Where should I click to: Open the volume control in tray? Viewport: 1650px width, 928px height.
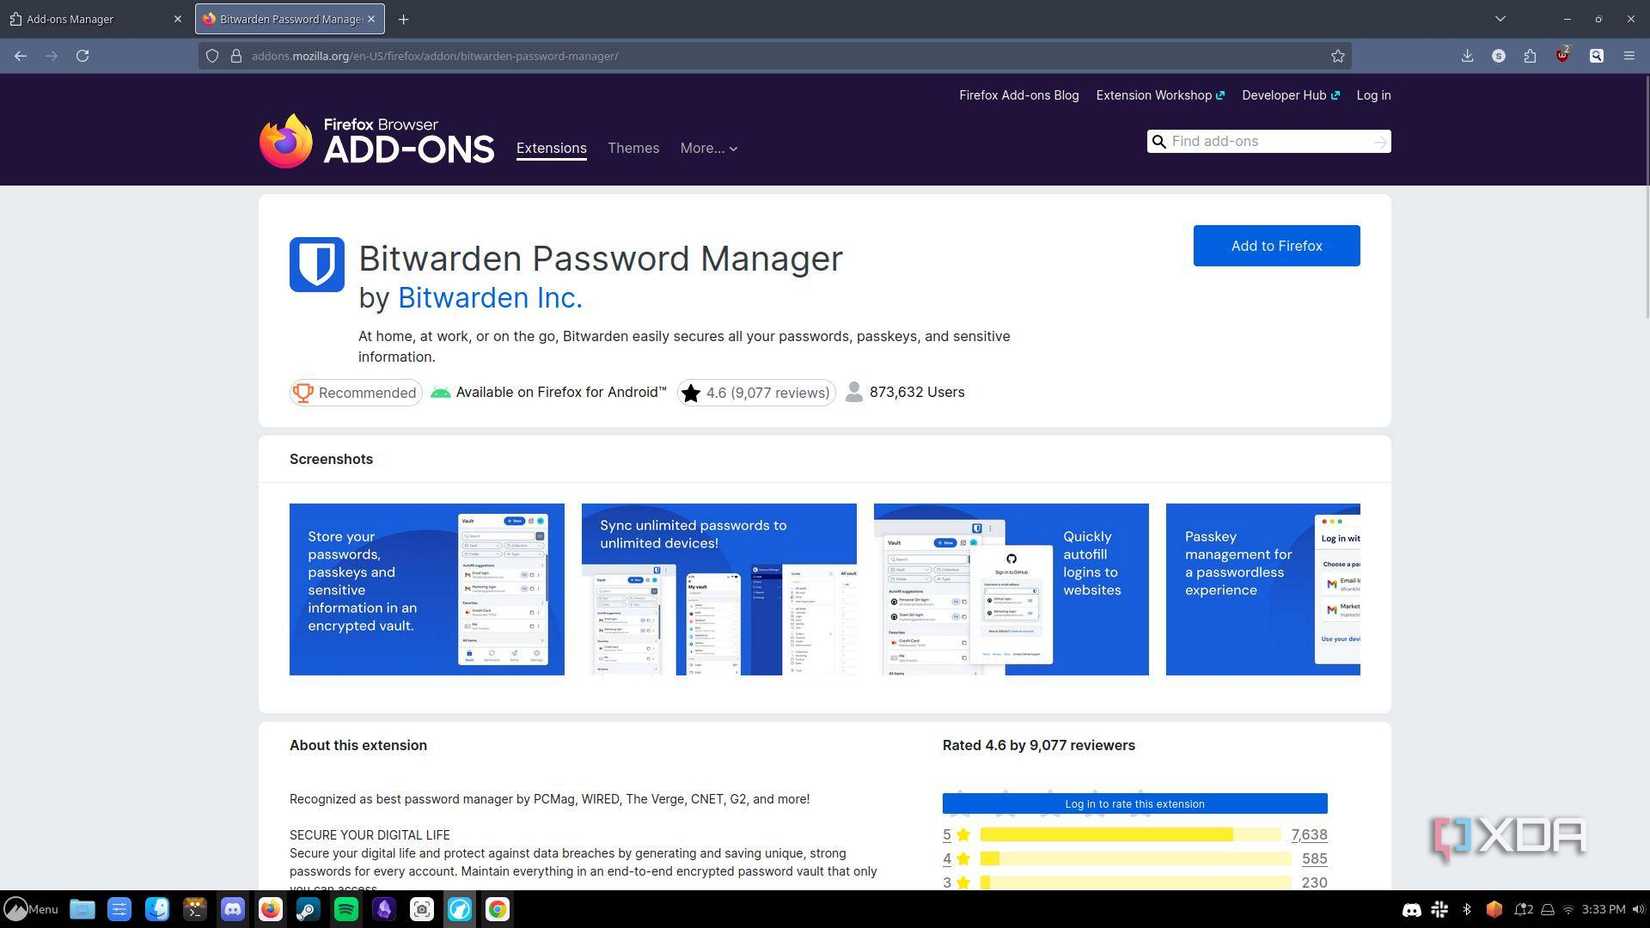(1638, 909)
